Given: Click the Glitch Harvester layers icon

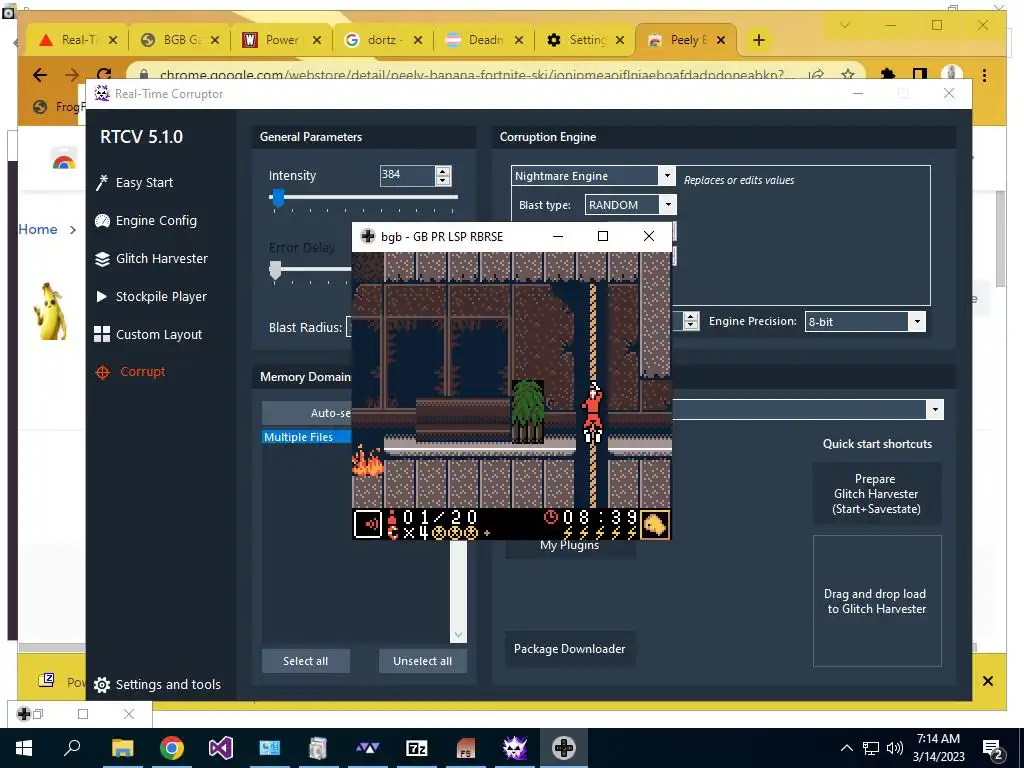Looking at the screenshot, I should [102, 259].
